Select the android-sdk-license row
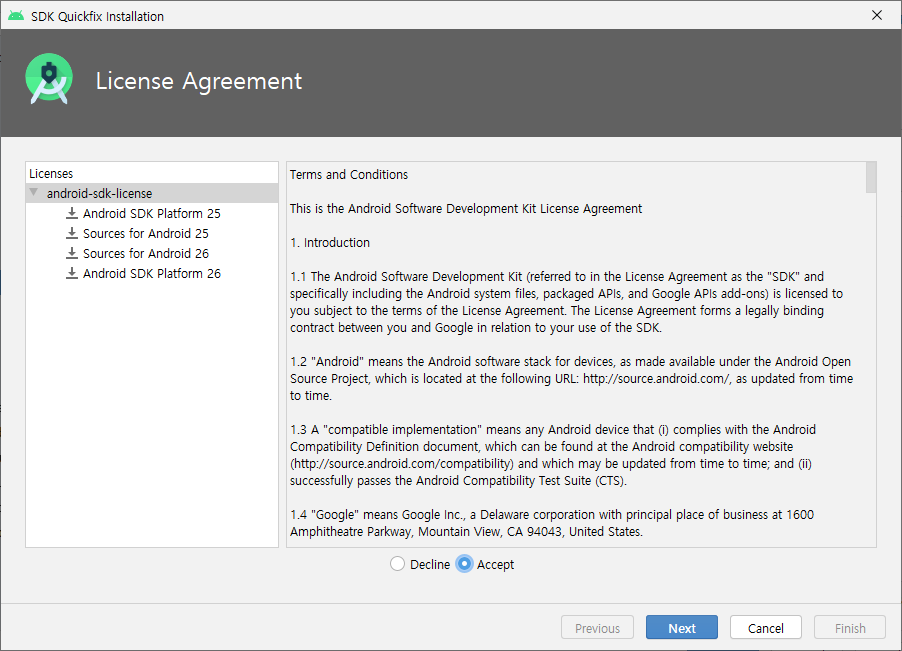Screen dimensions: 902x651 pyautogui.click(x=152, y=193)
